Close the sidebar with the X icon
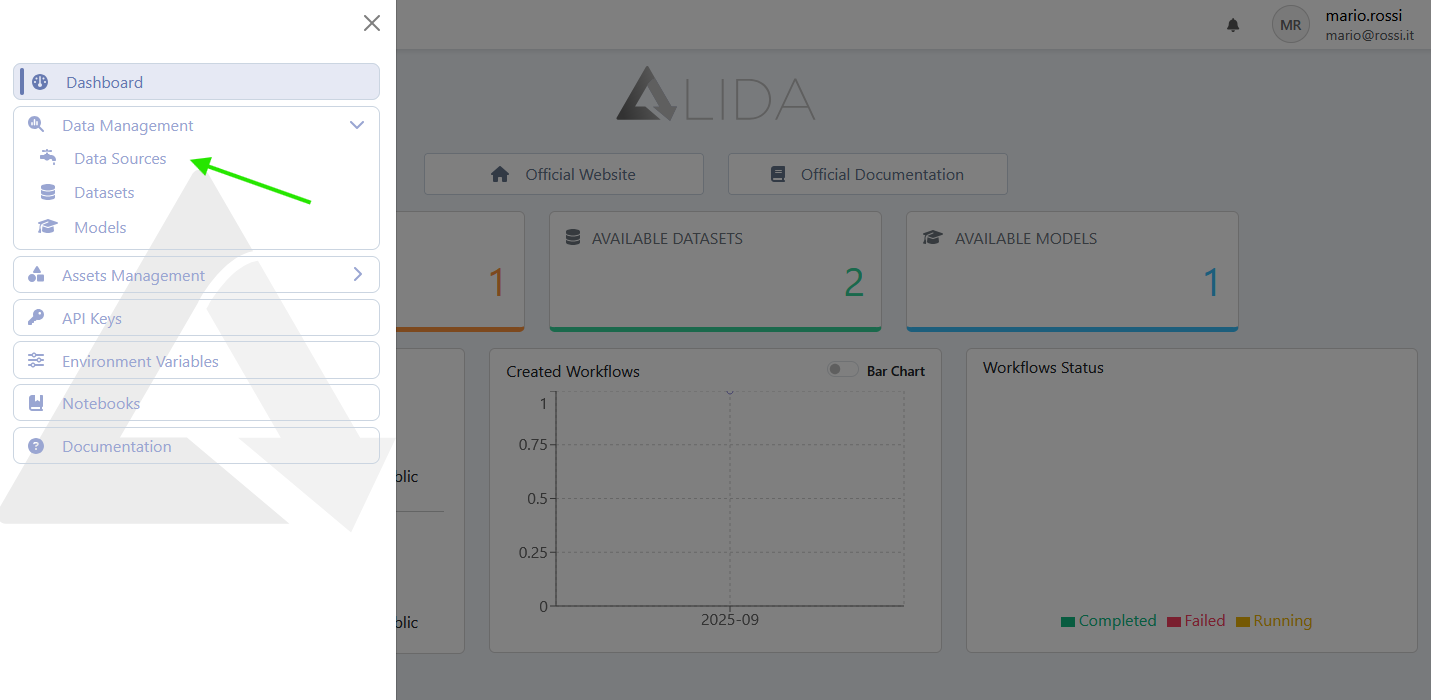Image resolution: width=1431 pixels, height=700 pixels. [372, 23]
